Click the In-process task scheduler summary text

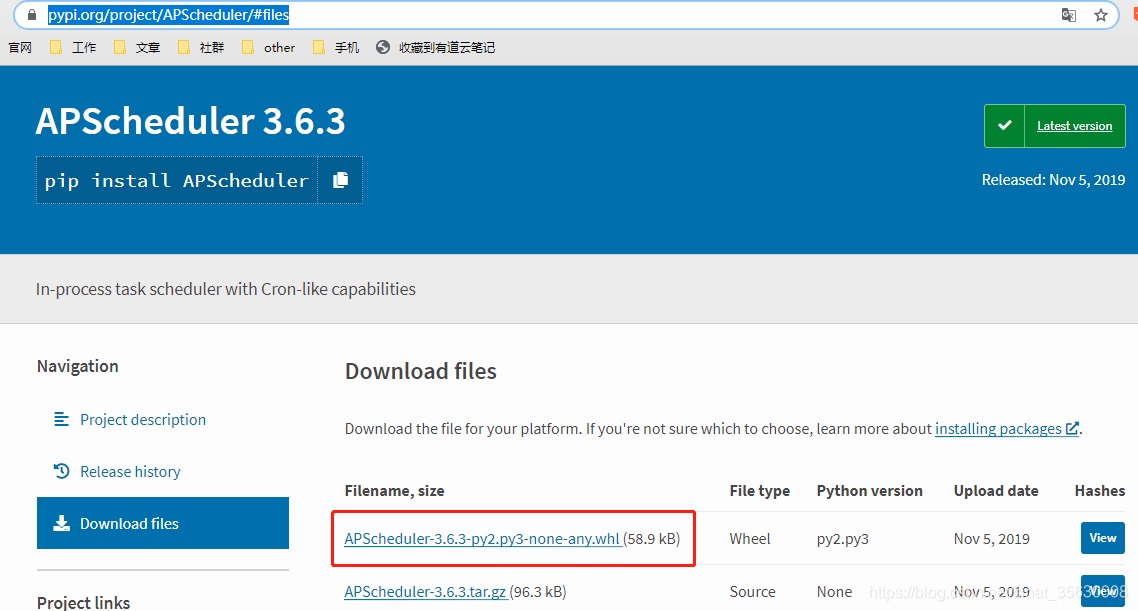click(226, 289)
